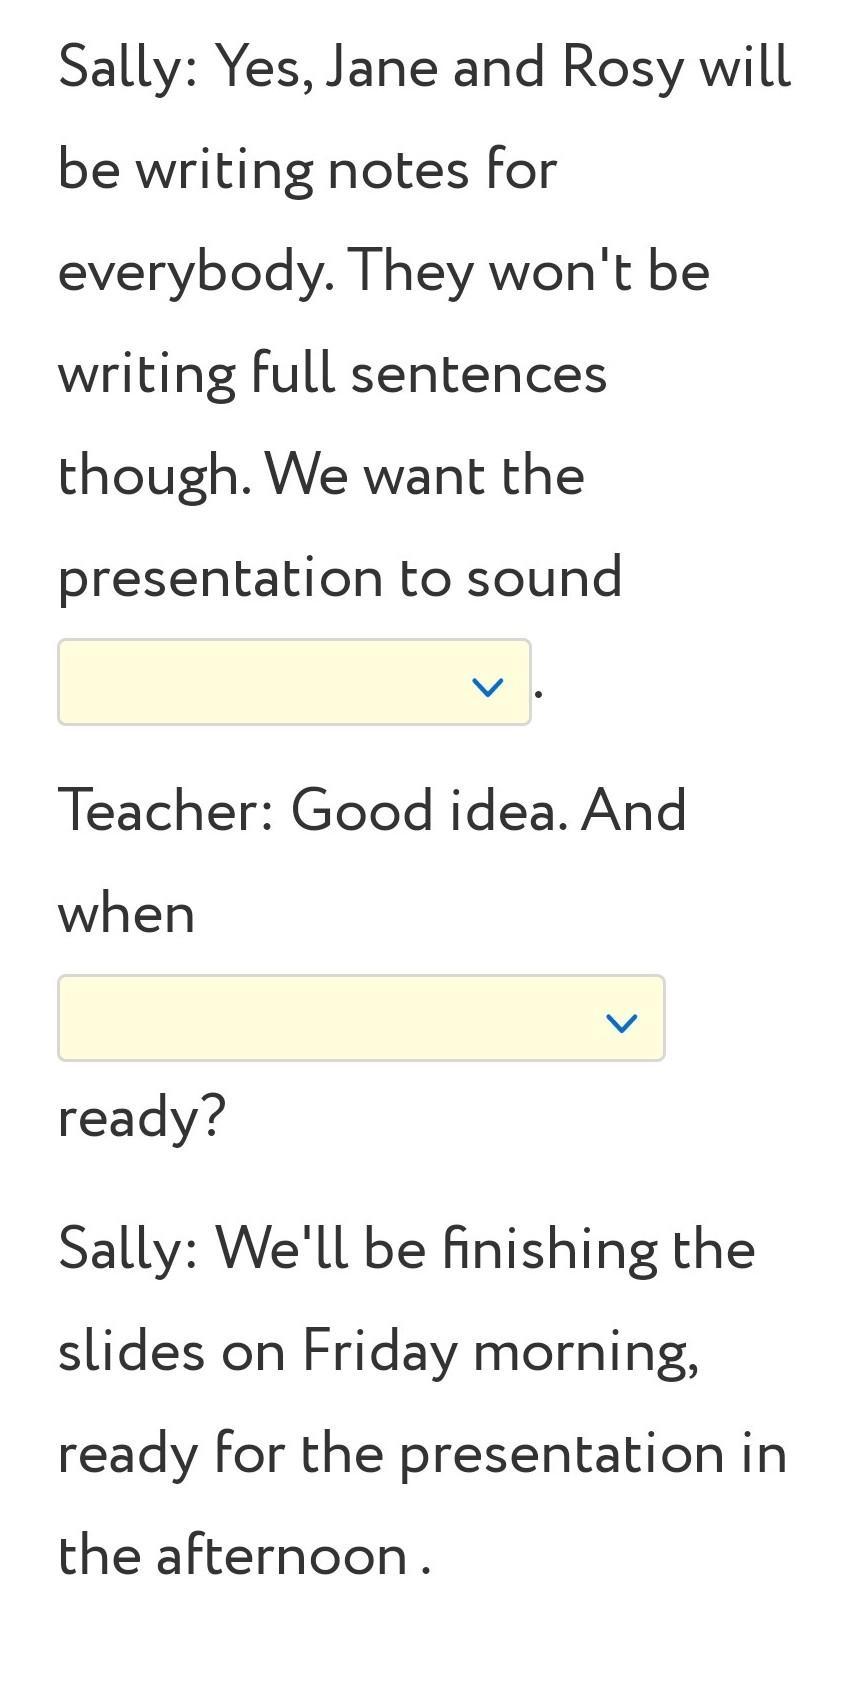Click the line "Sally: Yes, Jane and Rosy will"
Viewport: 864px width, 1683px height.
[x=425, y=69]
